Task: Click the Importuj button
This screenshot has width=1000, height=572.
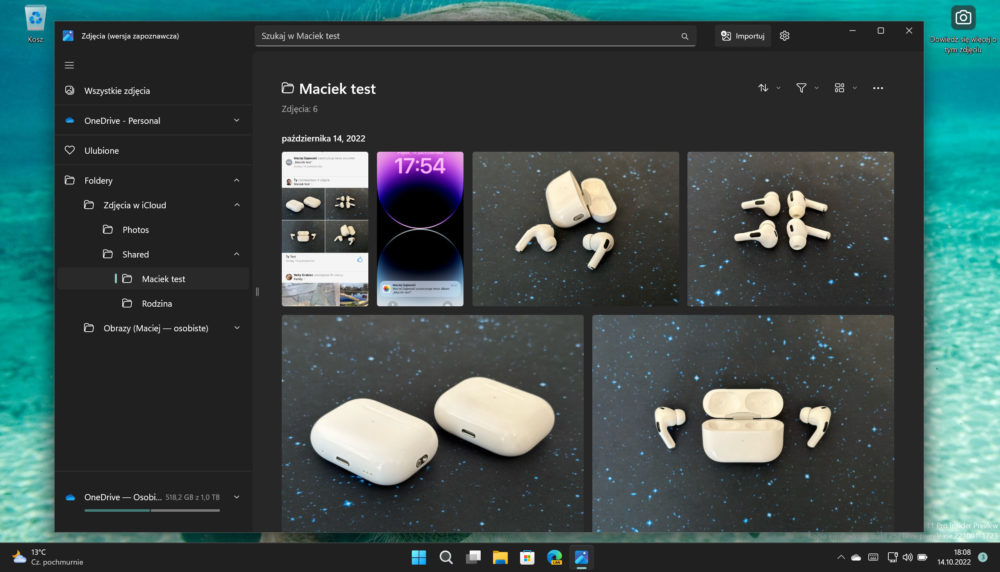Action: pyautogui.click(x=742, y=36)
